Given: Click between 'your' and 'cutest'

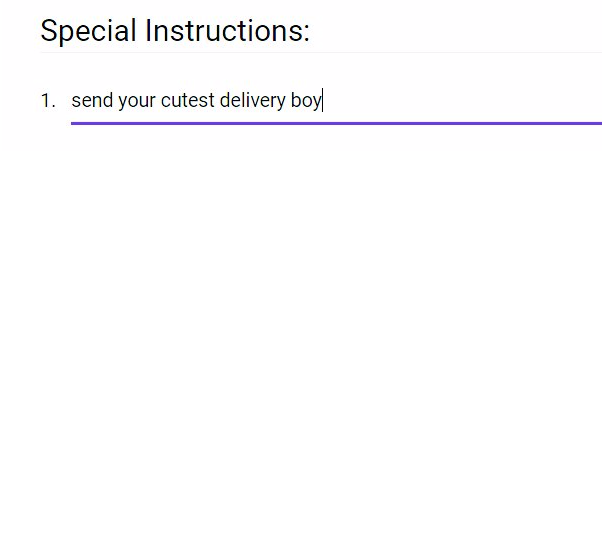Looking at the screenshot, I should (158, 100).
